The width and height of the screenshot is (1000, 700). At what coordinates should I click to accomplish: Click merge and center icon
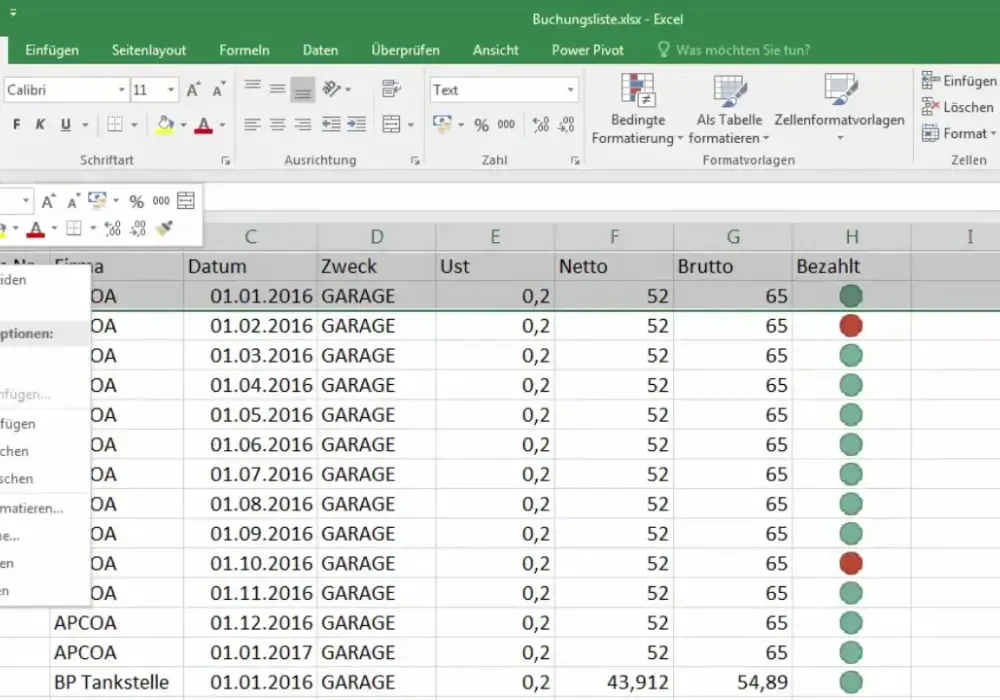(392, 124)
